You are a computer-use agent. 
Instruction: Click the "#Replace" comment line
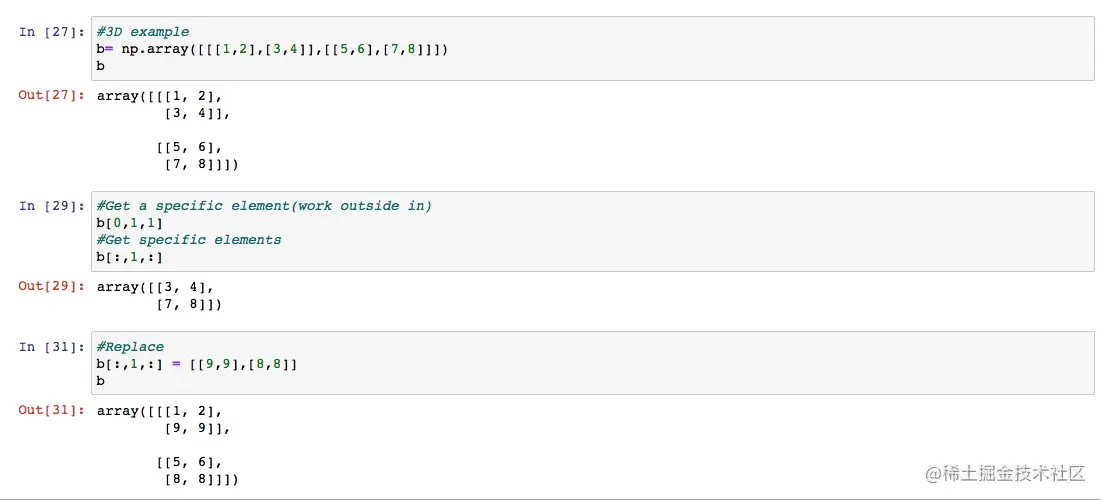tap(130, 347)
